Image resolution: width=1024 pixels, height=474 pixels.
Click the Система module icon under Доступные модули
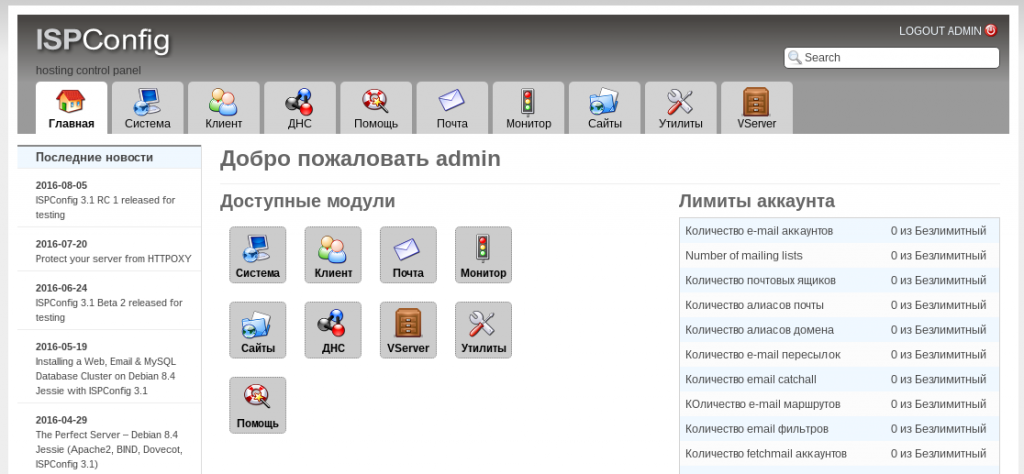[257, 255]
